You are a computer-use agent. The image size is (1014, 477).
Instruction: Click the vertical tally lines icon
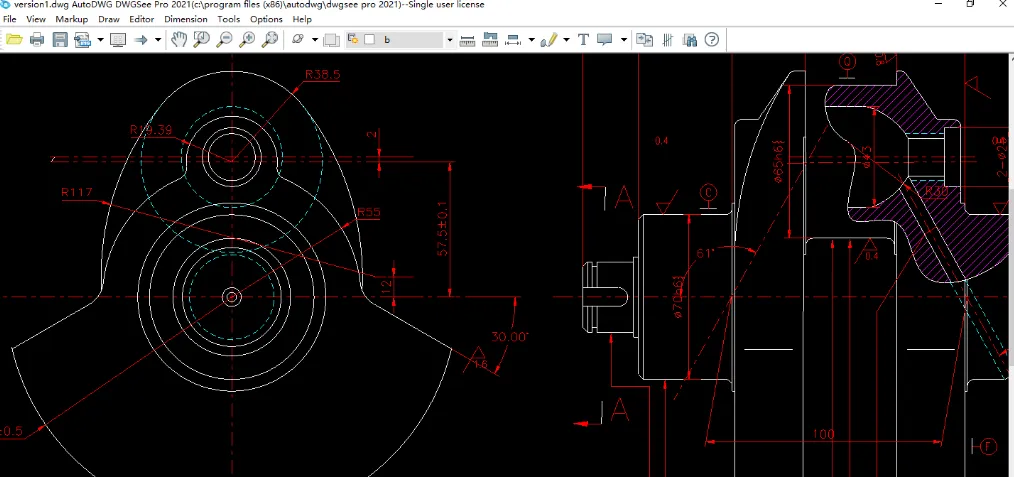point(668,40)
